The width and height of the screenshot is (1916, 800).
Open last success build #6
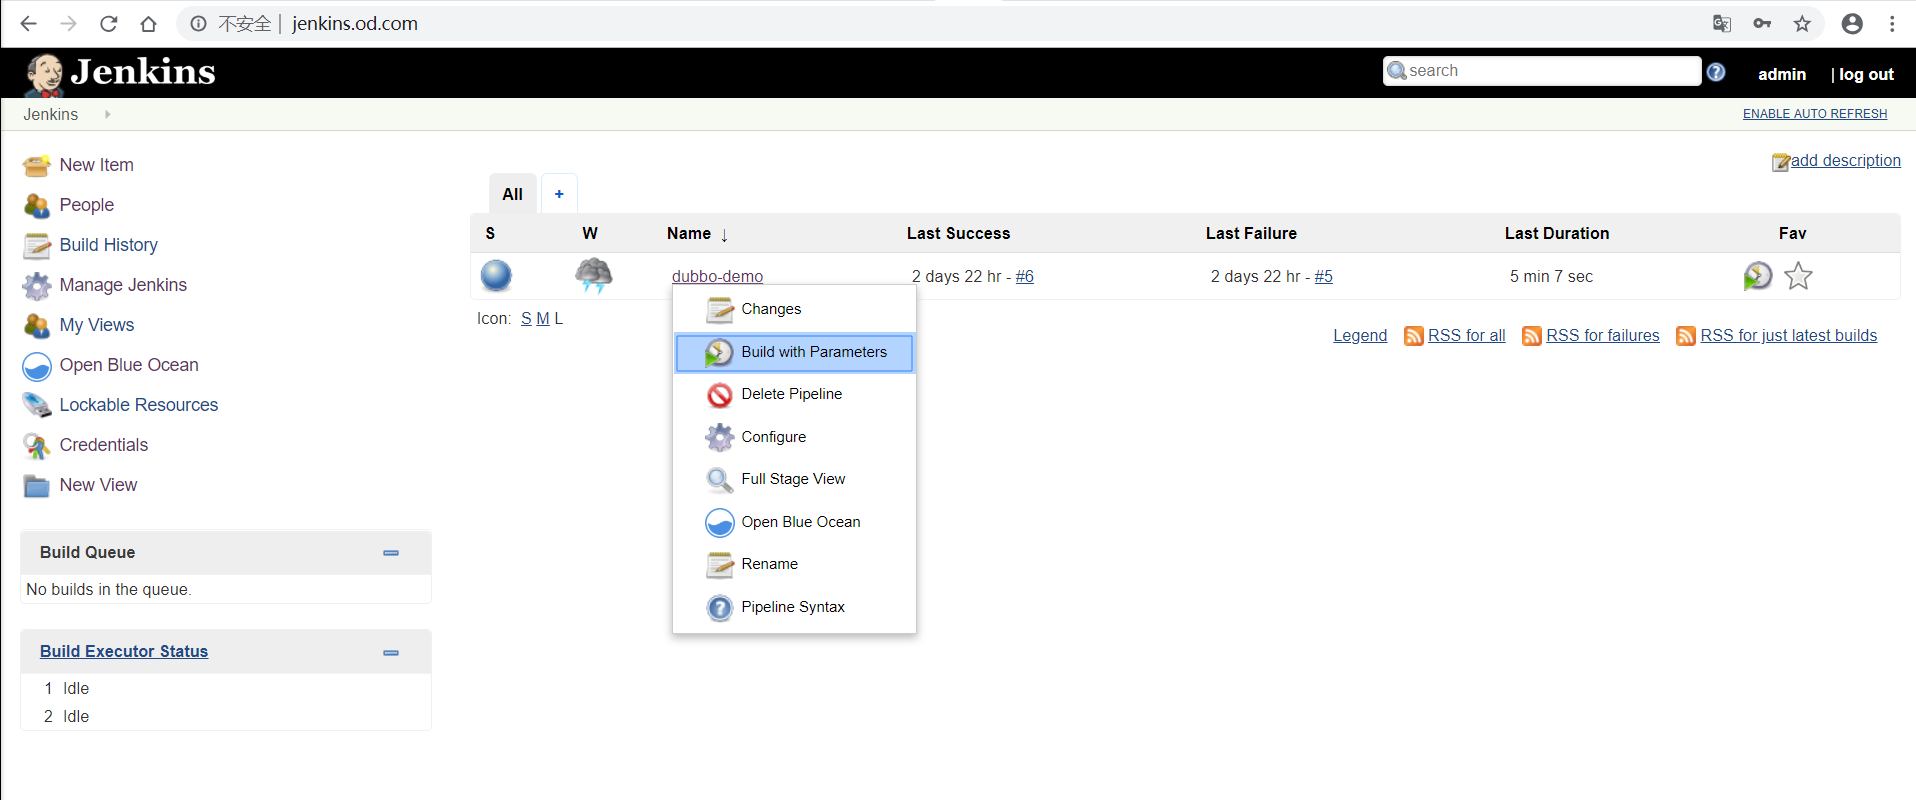point(1025,277)
